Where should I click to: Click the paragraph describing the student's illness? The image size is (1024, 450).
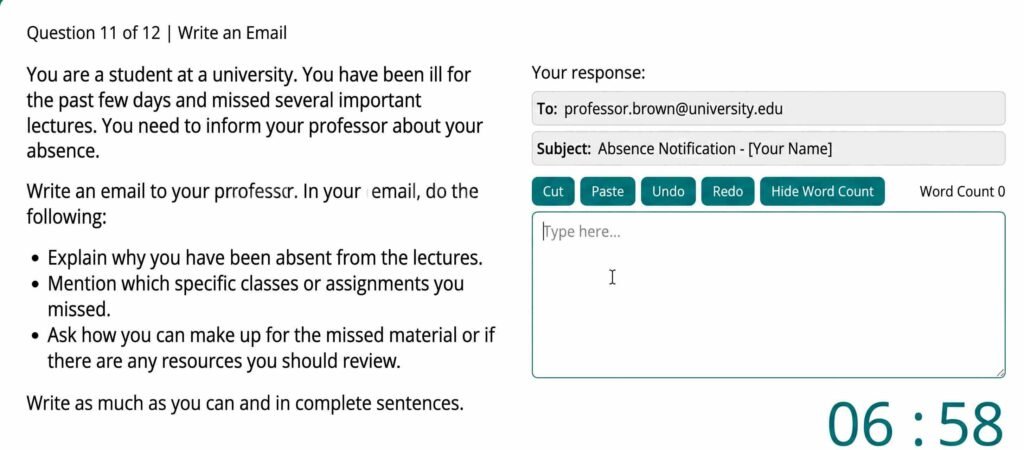point(255,113)
